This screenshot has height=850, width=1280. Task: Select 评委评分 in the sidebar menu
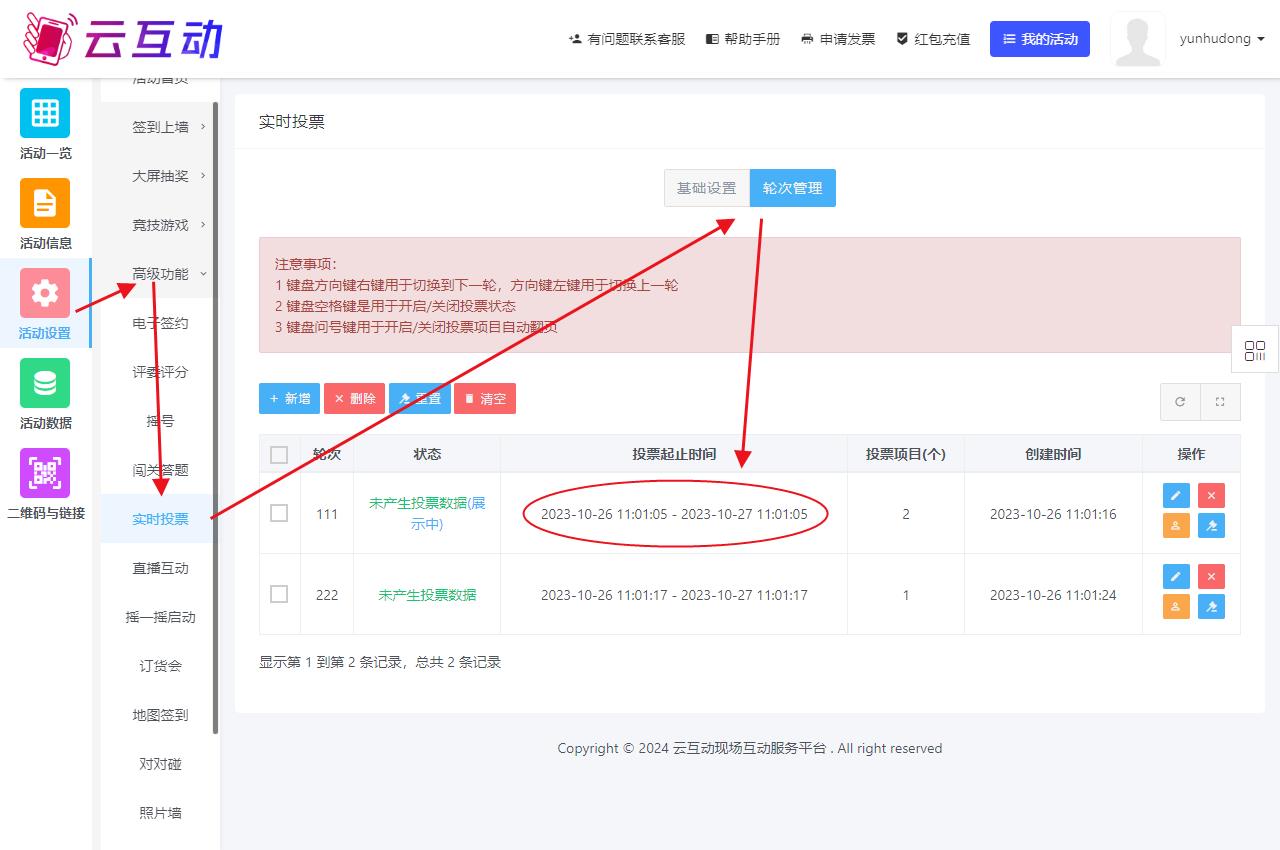[160, 372]
